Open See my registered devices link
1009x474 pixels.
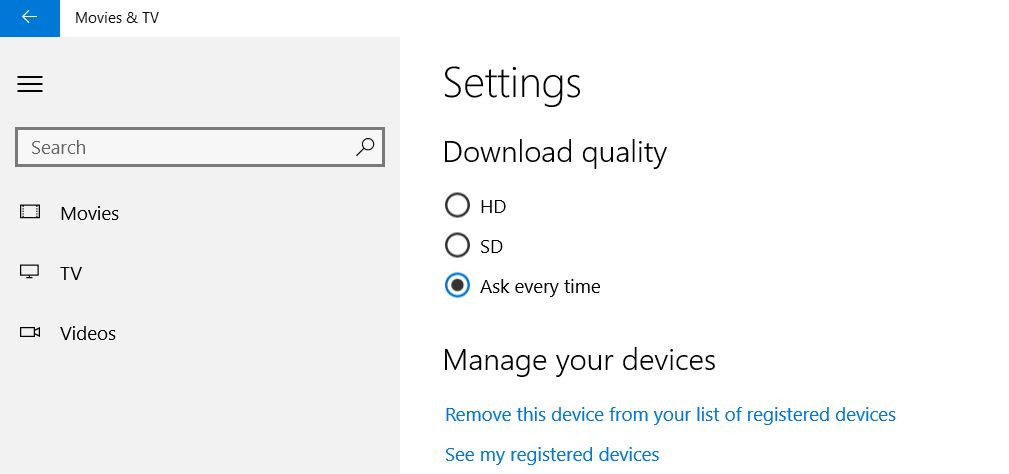552,455
